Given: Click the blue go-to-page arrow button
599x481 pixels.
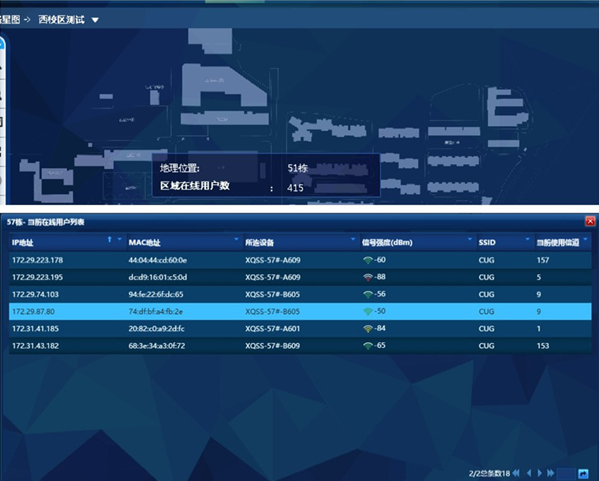Looking at the screenshot, I should [x=583, y=474].
